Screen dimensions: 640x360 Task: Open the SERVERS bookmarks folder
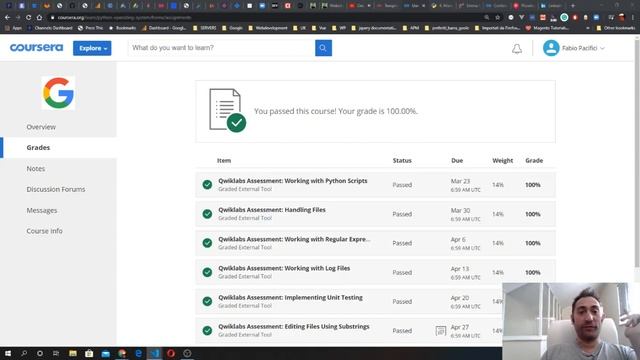[x=205, y=28]
